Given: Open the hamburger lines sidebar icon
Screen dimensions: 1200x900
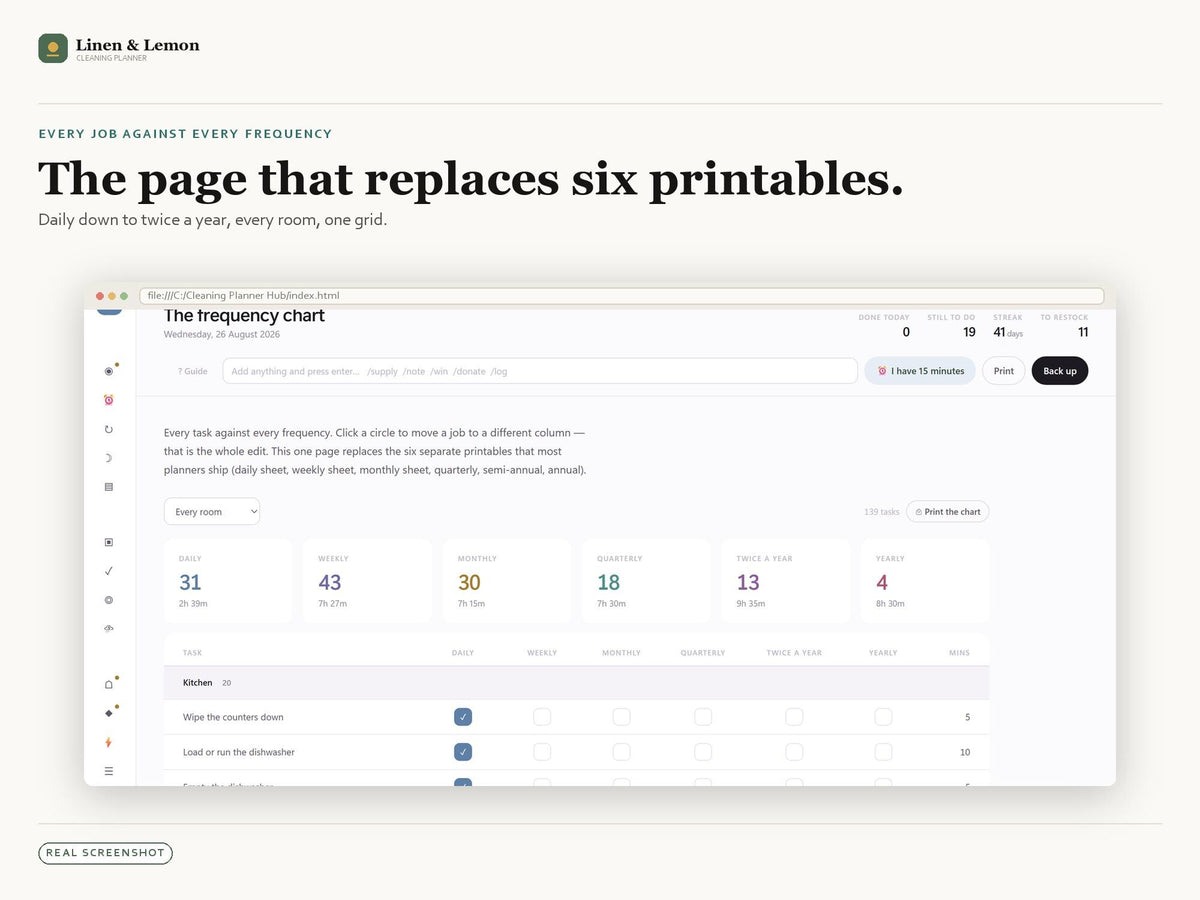Looking at the screenshot, I should click(x=109, y=771).
